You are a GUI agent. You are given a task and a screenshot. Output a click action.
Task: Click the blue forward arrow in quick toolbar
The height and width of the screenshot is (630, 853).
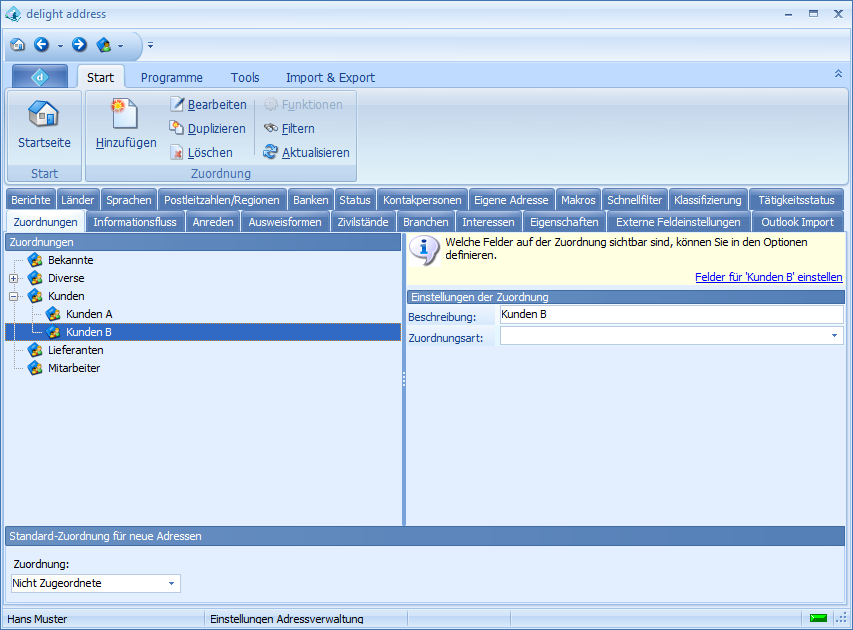[x=79, y=45]
